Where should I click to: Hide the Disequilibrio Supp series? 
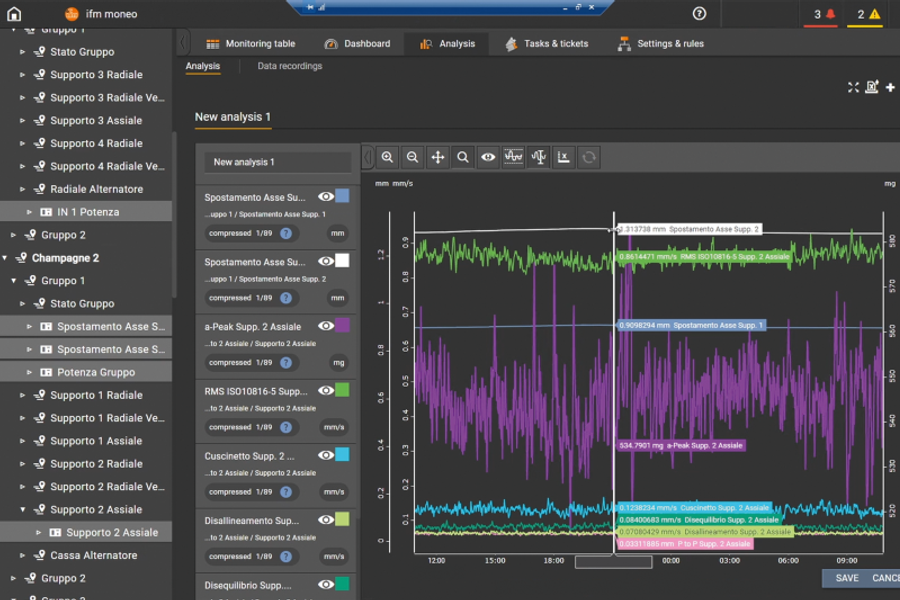pos(326,584)
